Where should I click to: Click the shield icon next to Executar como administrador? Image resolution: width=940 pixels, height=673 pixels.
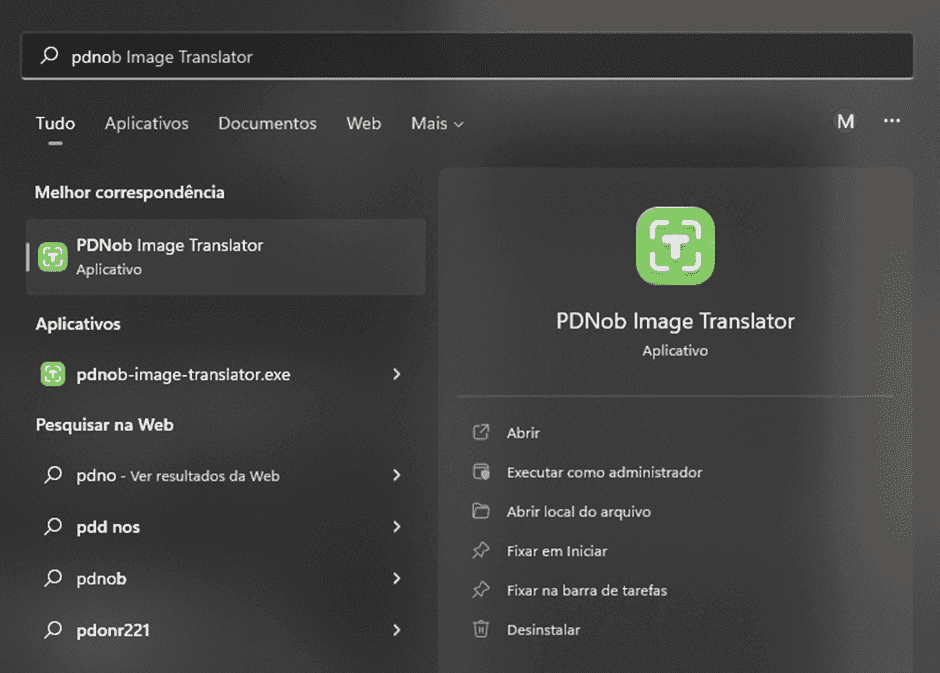pyautogui.click(x=483, y=471)
